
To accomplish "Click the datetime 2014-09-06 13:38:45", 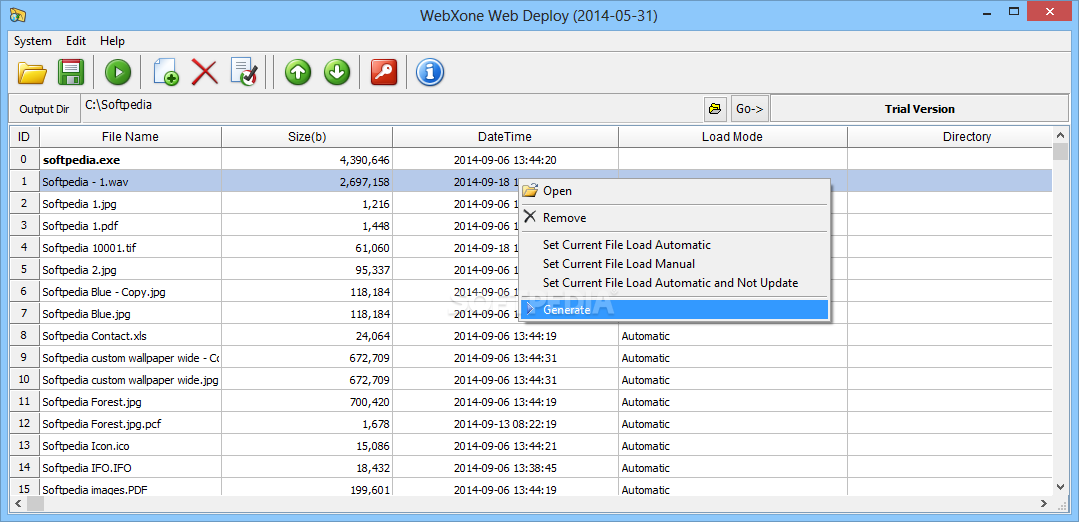I will [x=505, y=468].
